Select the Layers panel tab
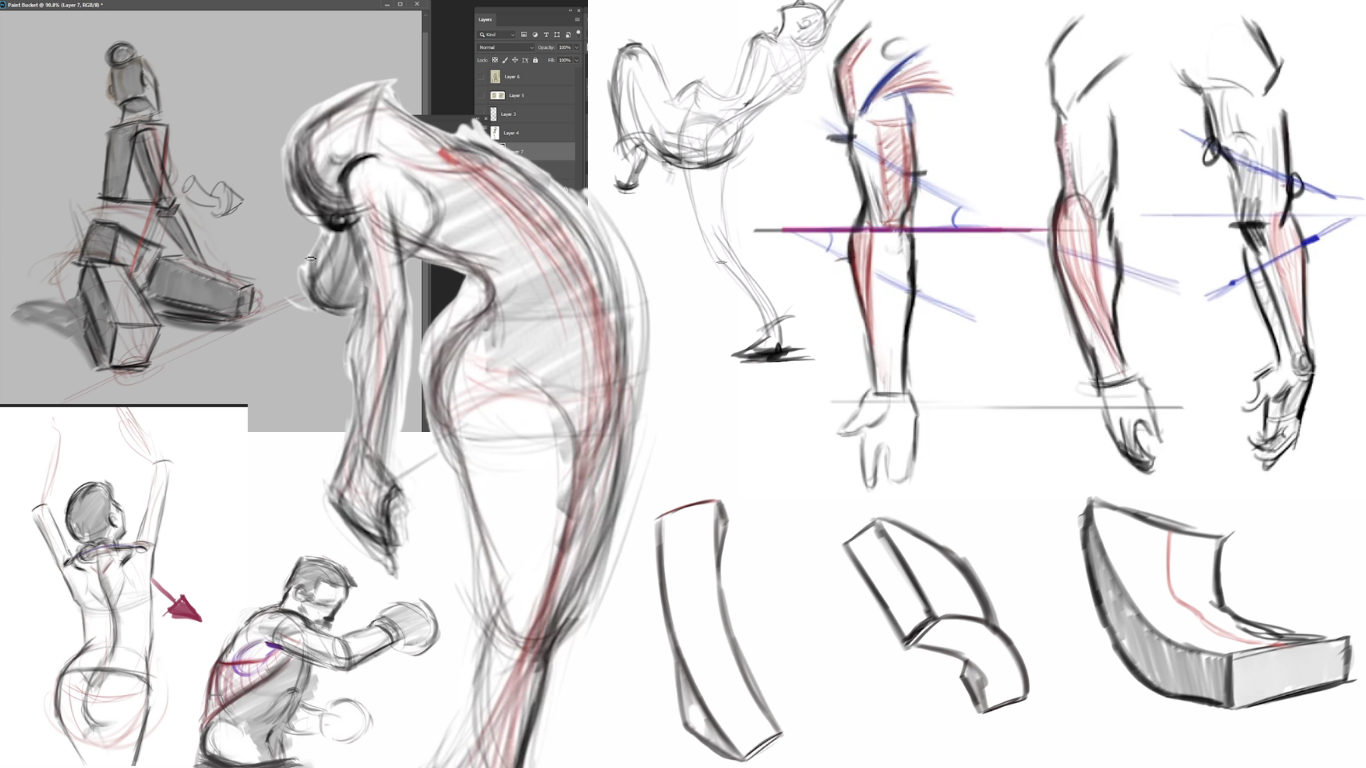The width and height of the screenshot is (1366, 768). [486, 19]
